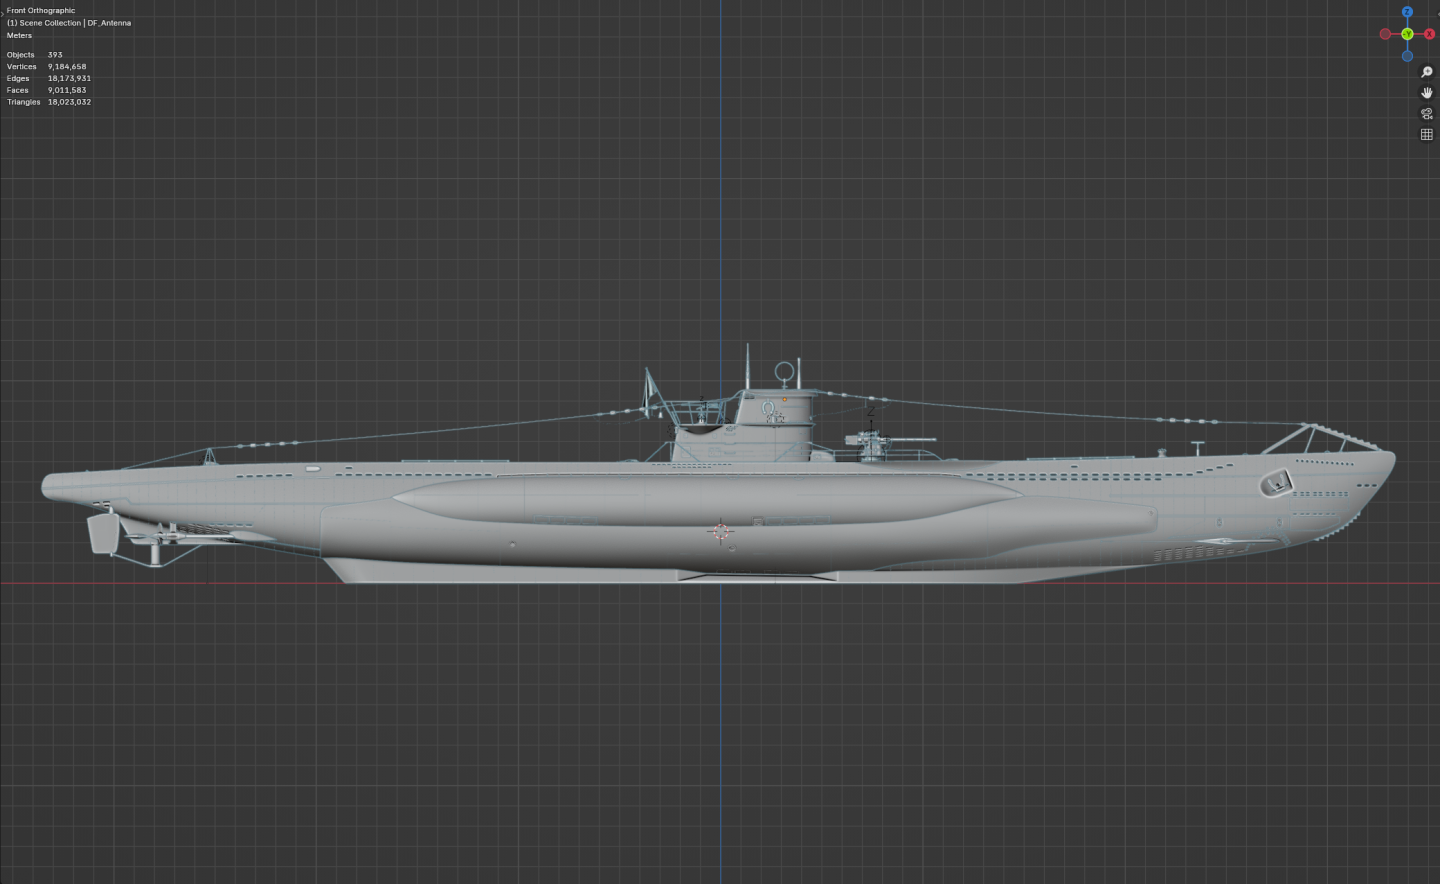
Task: Click the 'Front Orthographic' view label
Action: pyautogui.click(x=41, y=11)
